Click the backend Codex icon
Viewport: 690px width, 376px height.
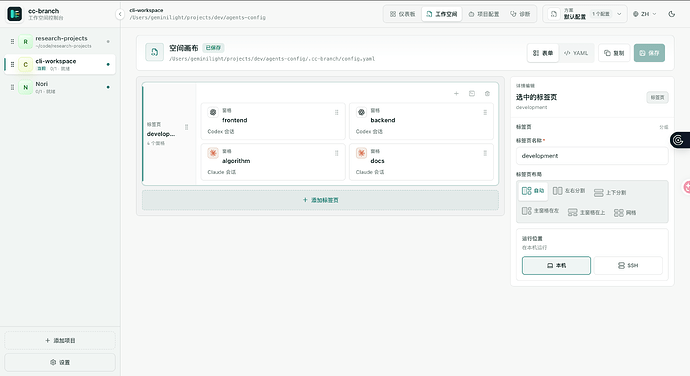click(361, 112)
